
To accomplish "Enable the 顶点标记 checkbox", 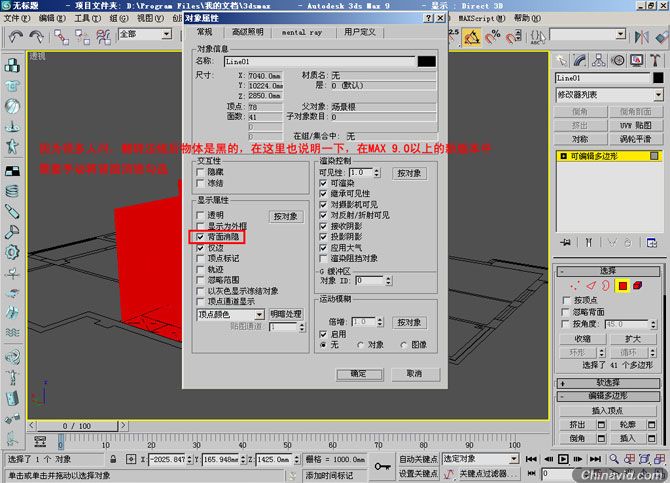I will (x=200, y=258).
